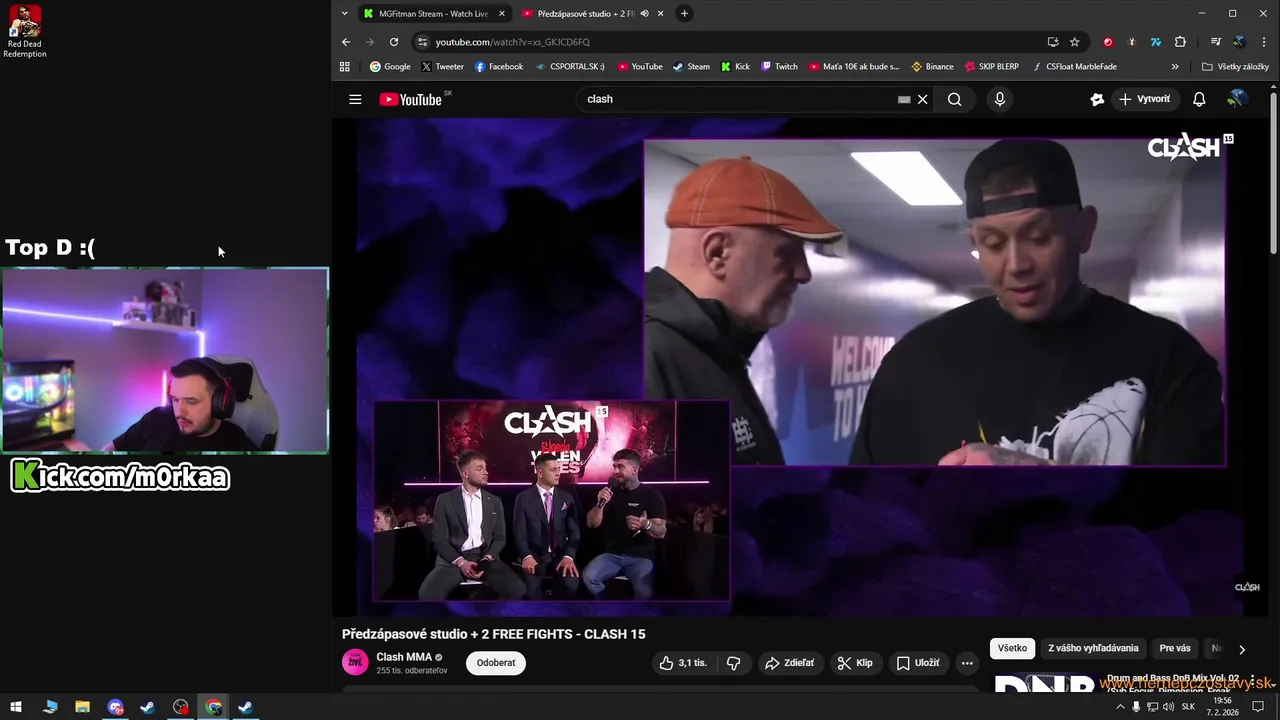Click the Vytvoriť create button
1280x720 pixels.
[1144, 99]
